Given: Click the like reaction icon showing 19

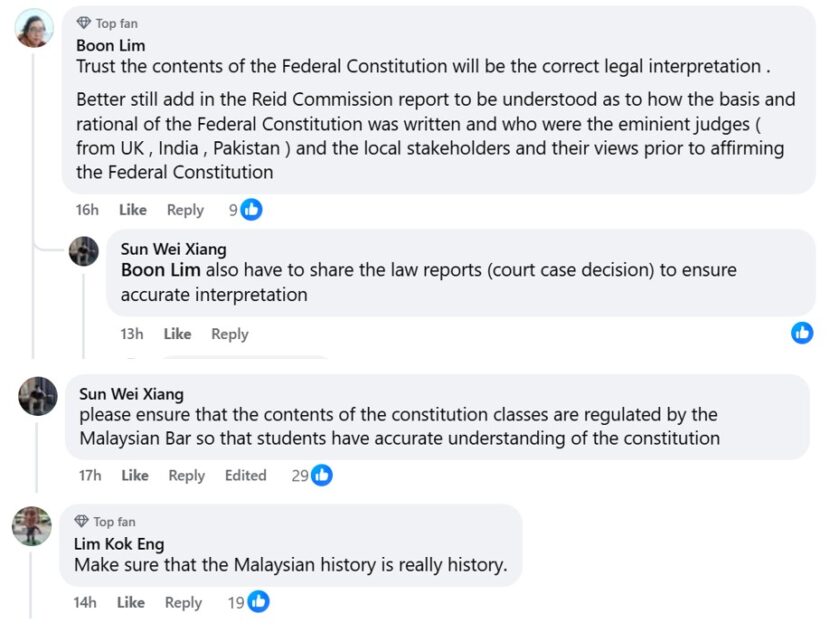Looking at the screenshot, I should pyautogui.click(x=258, y=602).
